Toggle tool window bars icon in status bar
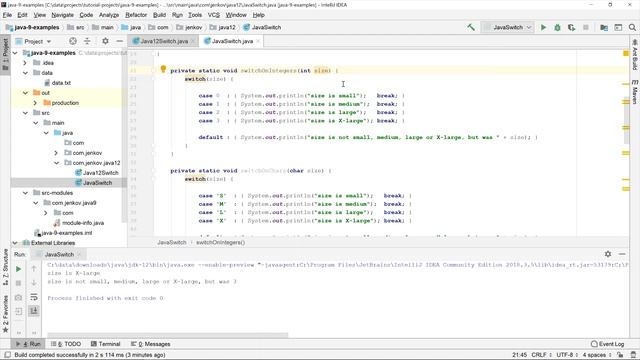640x360 pixels. tap(7, 355)
